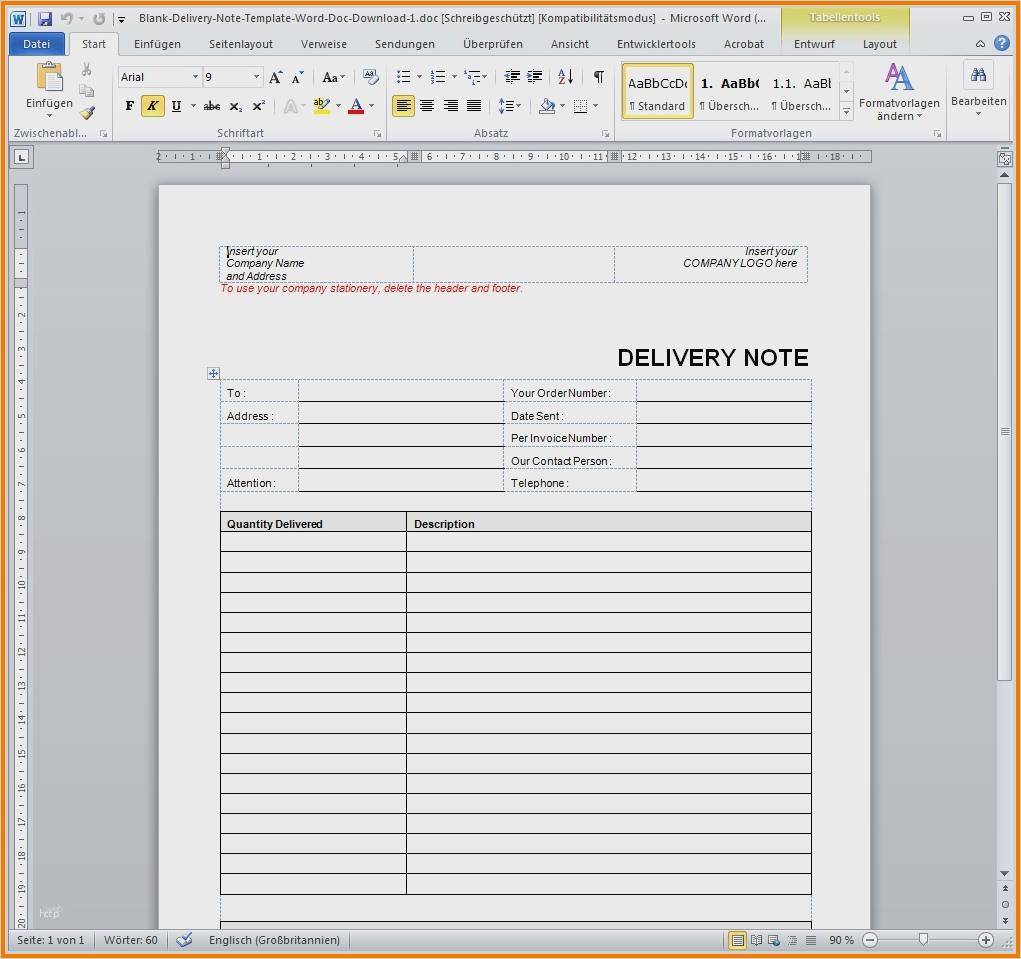Click the Save icon in quick access toolbar
1021x959 pixels.
point(45,18)
